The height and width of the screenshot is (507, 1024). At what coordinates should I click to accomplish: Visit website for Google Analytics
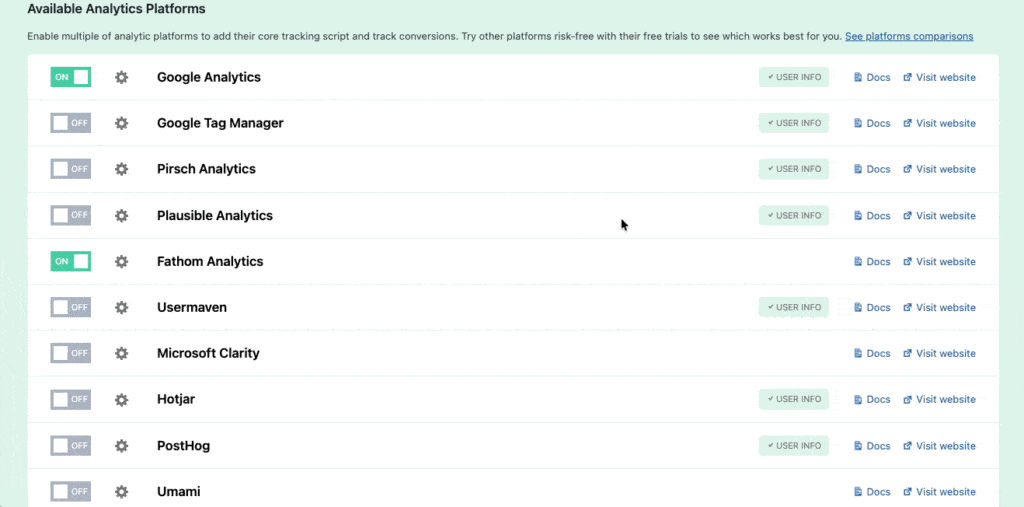click(939, 77)
